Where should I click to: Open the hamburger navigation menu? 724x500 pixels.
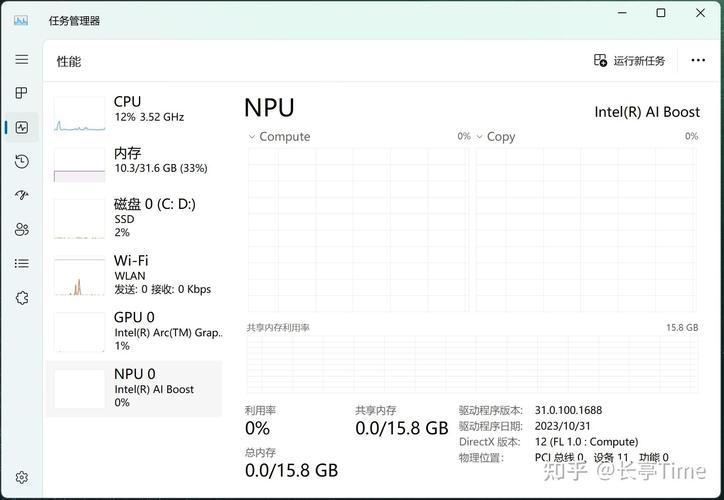tap(22, 59)
